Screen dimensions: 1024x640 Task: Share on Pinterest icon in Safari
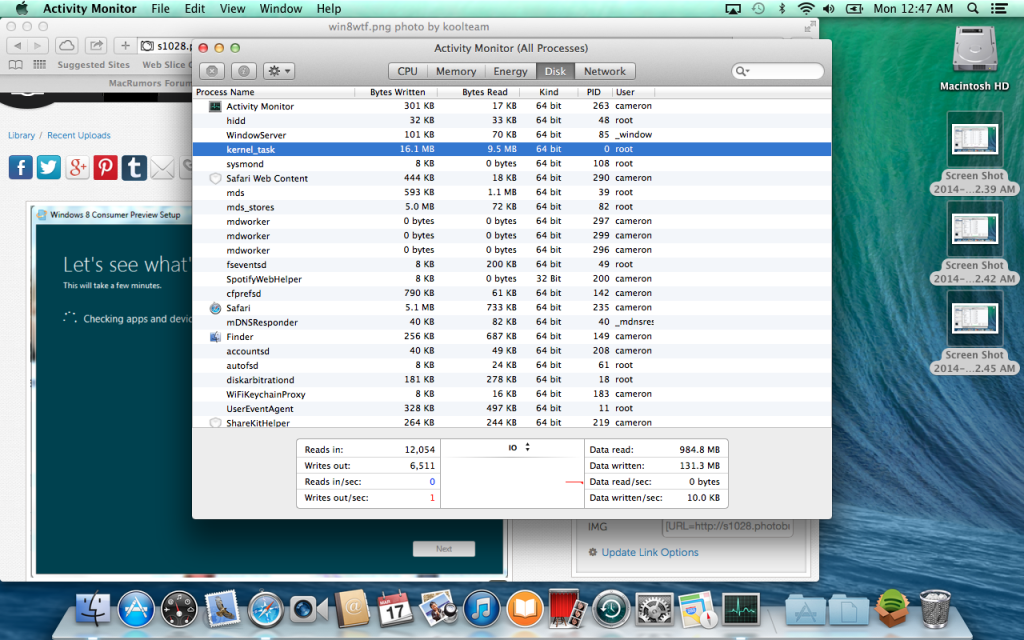coord(105,168)
